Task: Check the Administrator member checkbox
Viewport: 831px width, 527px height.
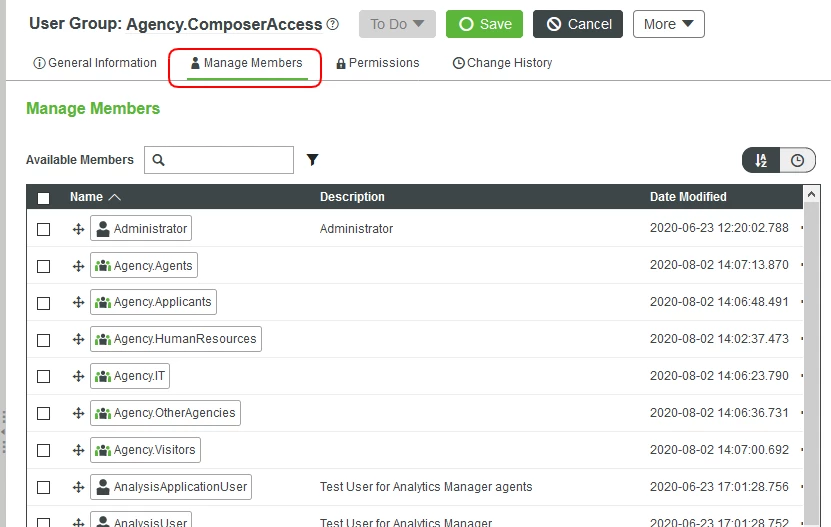Action: [43, 230]
